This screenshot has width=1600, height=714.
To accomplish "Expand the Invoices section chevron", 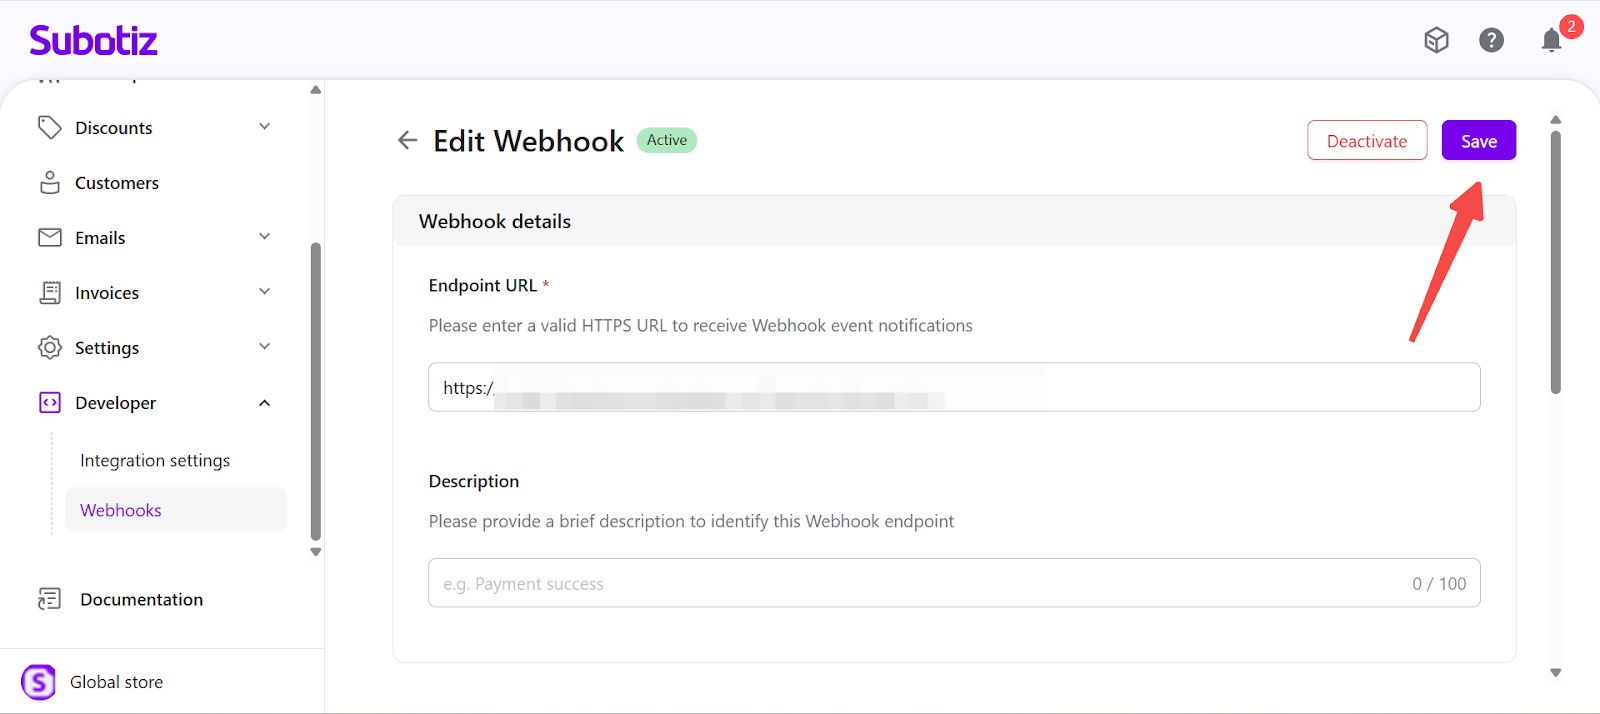I will tap(265, 292).
